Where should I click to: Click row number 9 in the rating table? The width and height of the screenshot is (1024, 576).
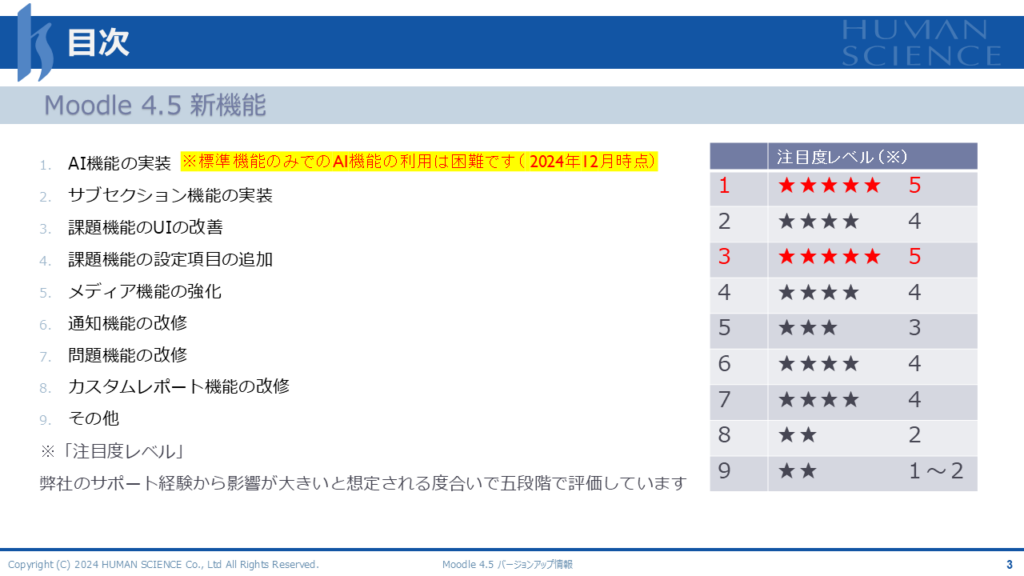724,471
